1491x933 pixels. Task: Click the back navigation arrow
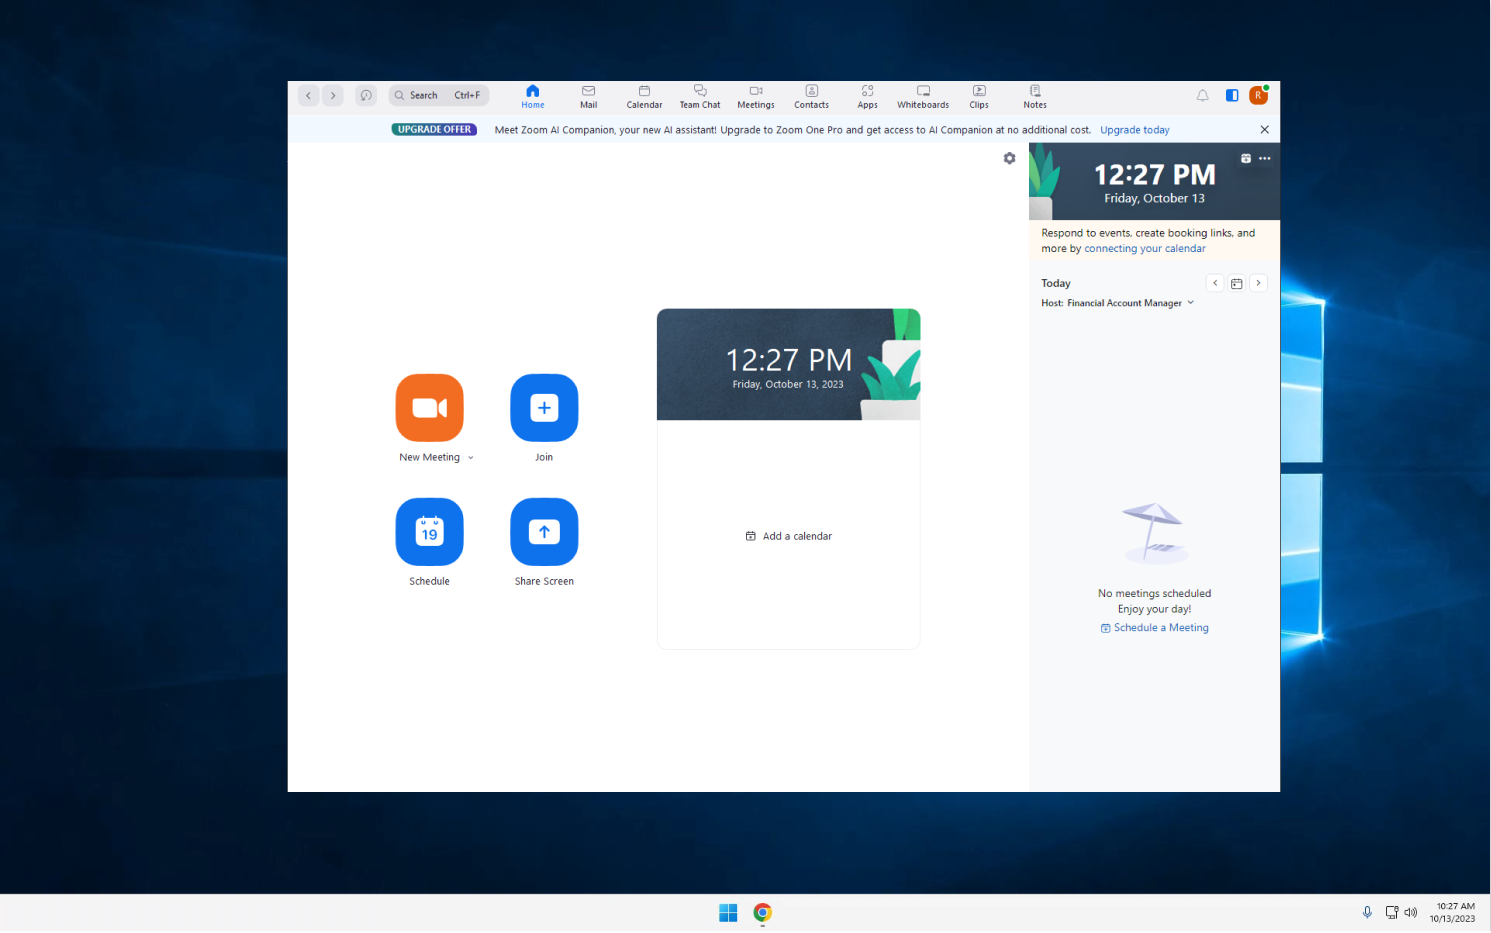tap(309, 96)
